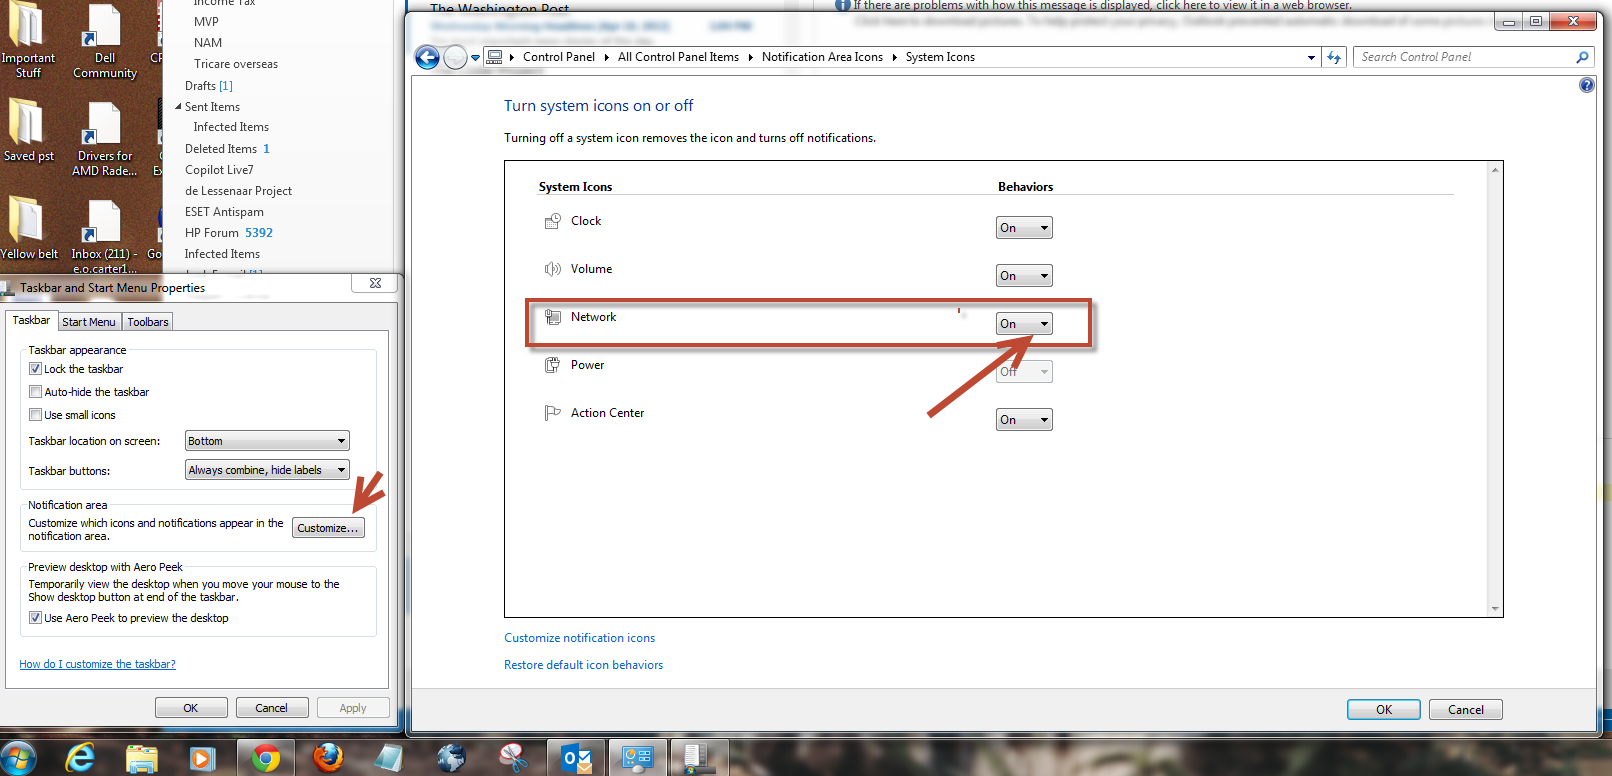Open the Dell Community desktop shortcut
The height and width of the screenshot is (776, 1612).
click(x=105, y=40)
